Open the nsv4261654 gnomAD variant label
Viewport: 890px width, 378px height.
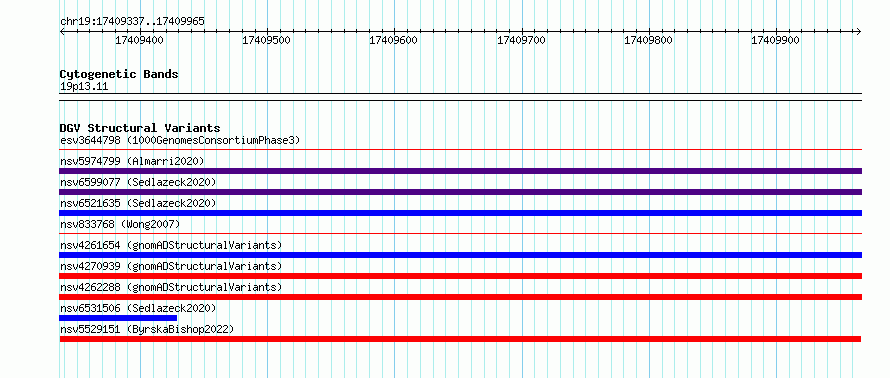(x=171, y=245)
